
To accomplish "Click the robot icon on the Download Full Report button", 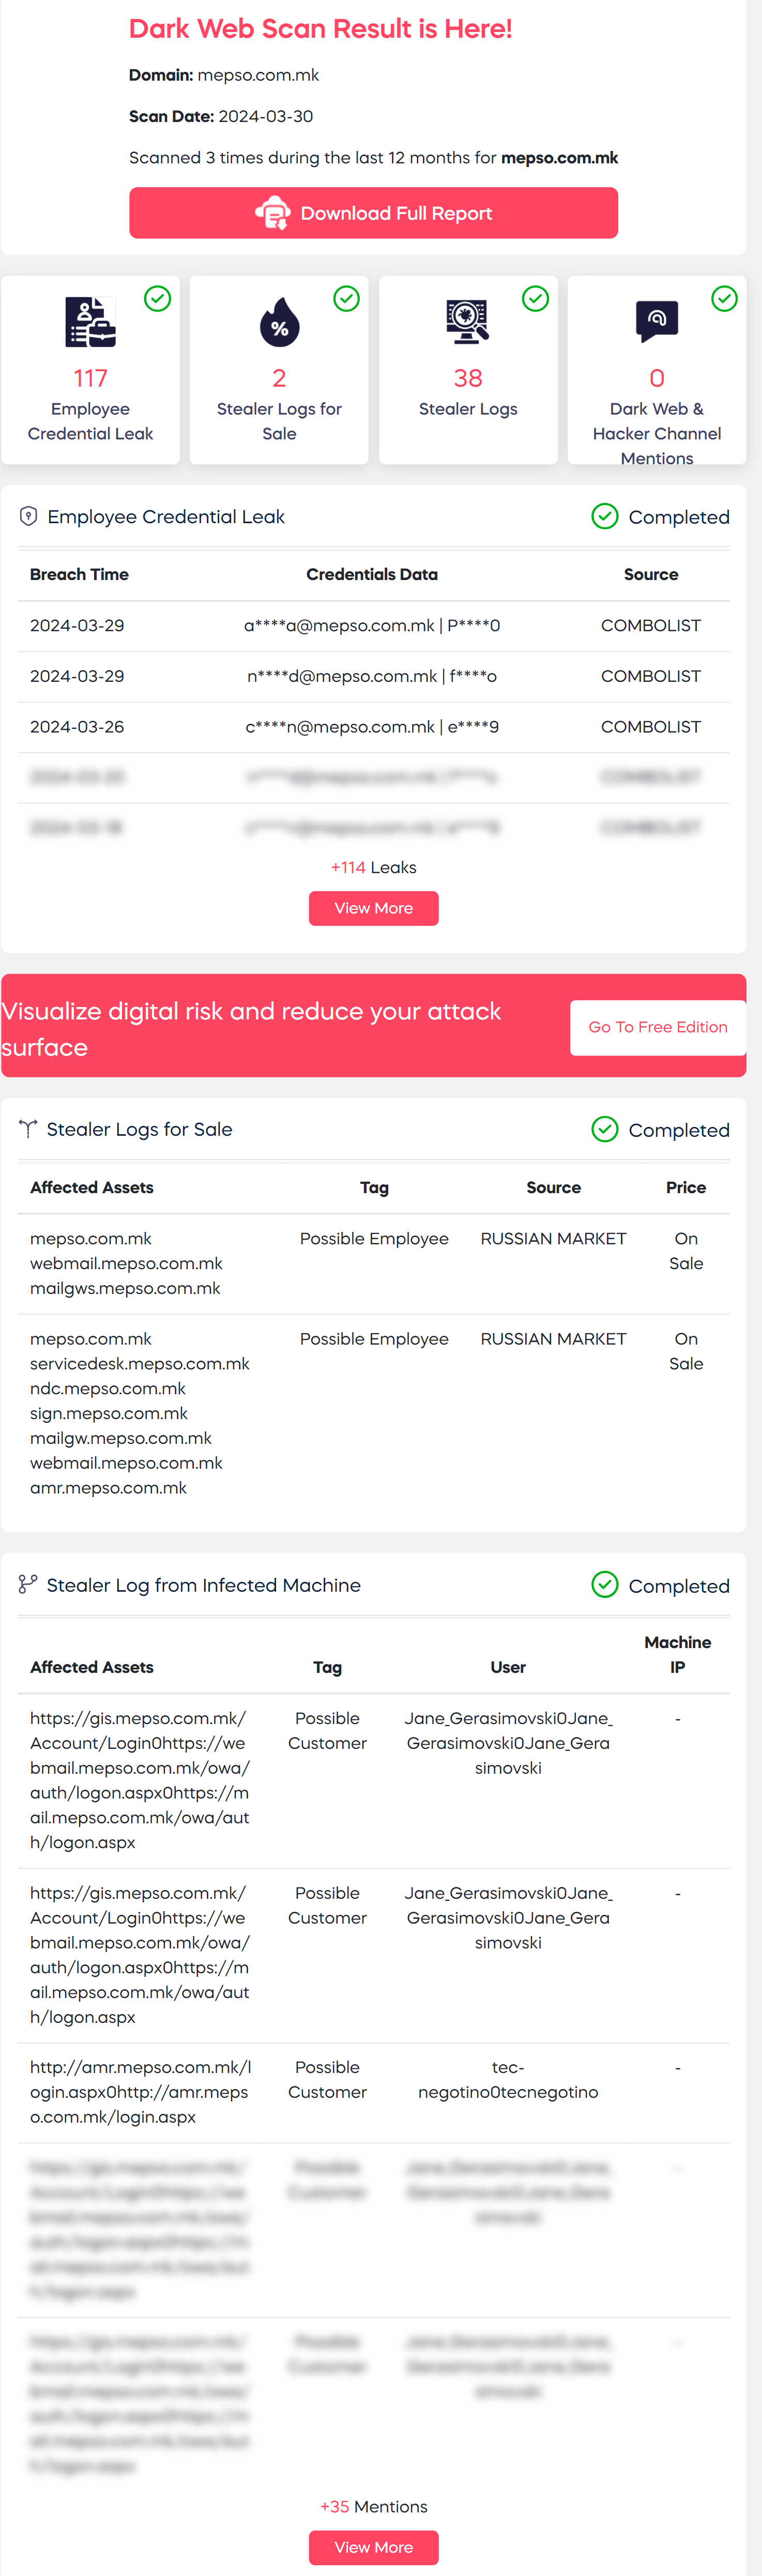I will coord(272,213).
